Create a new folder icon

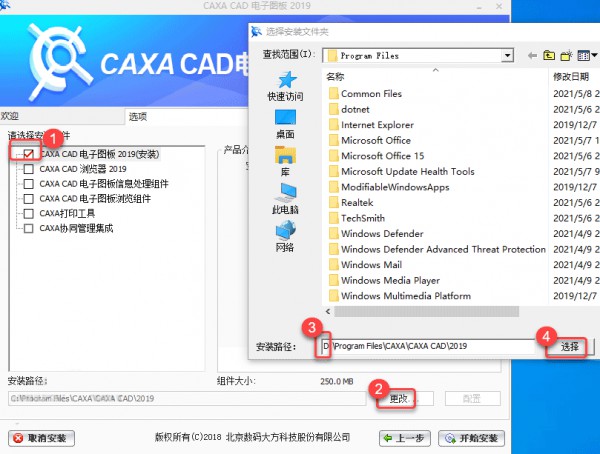566,56
